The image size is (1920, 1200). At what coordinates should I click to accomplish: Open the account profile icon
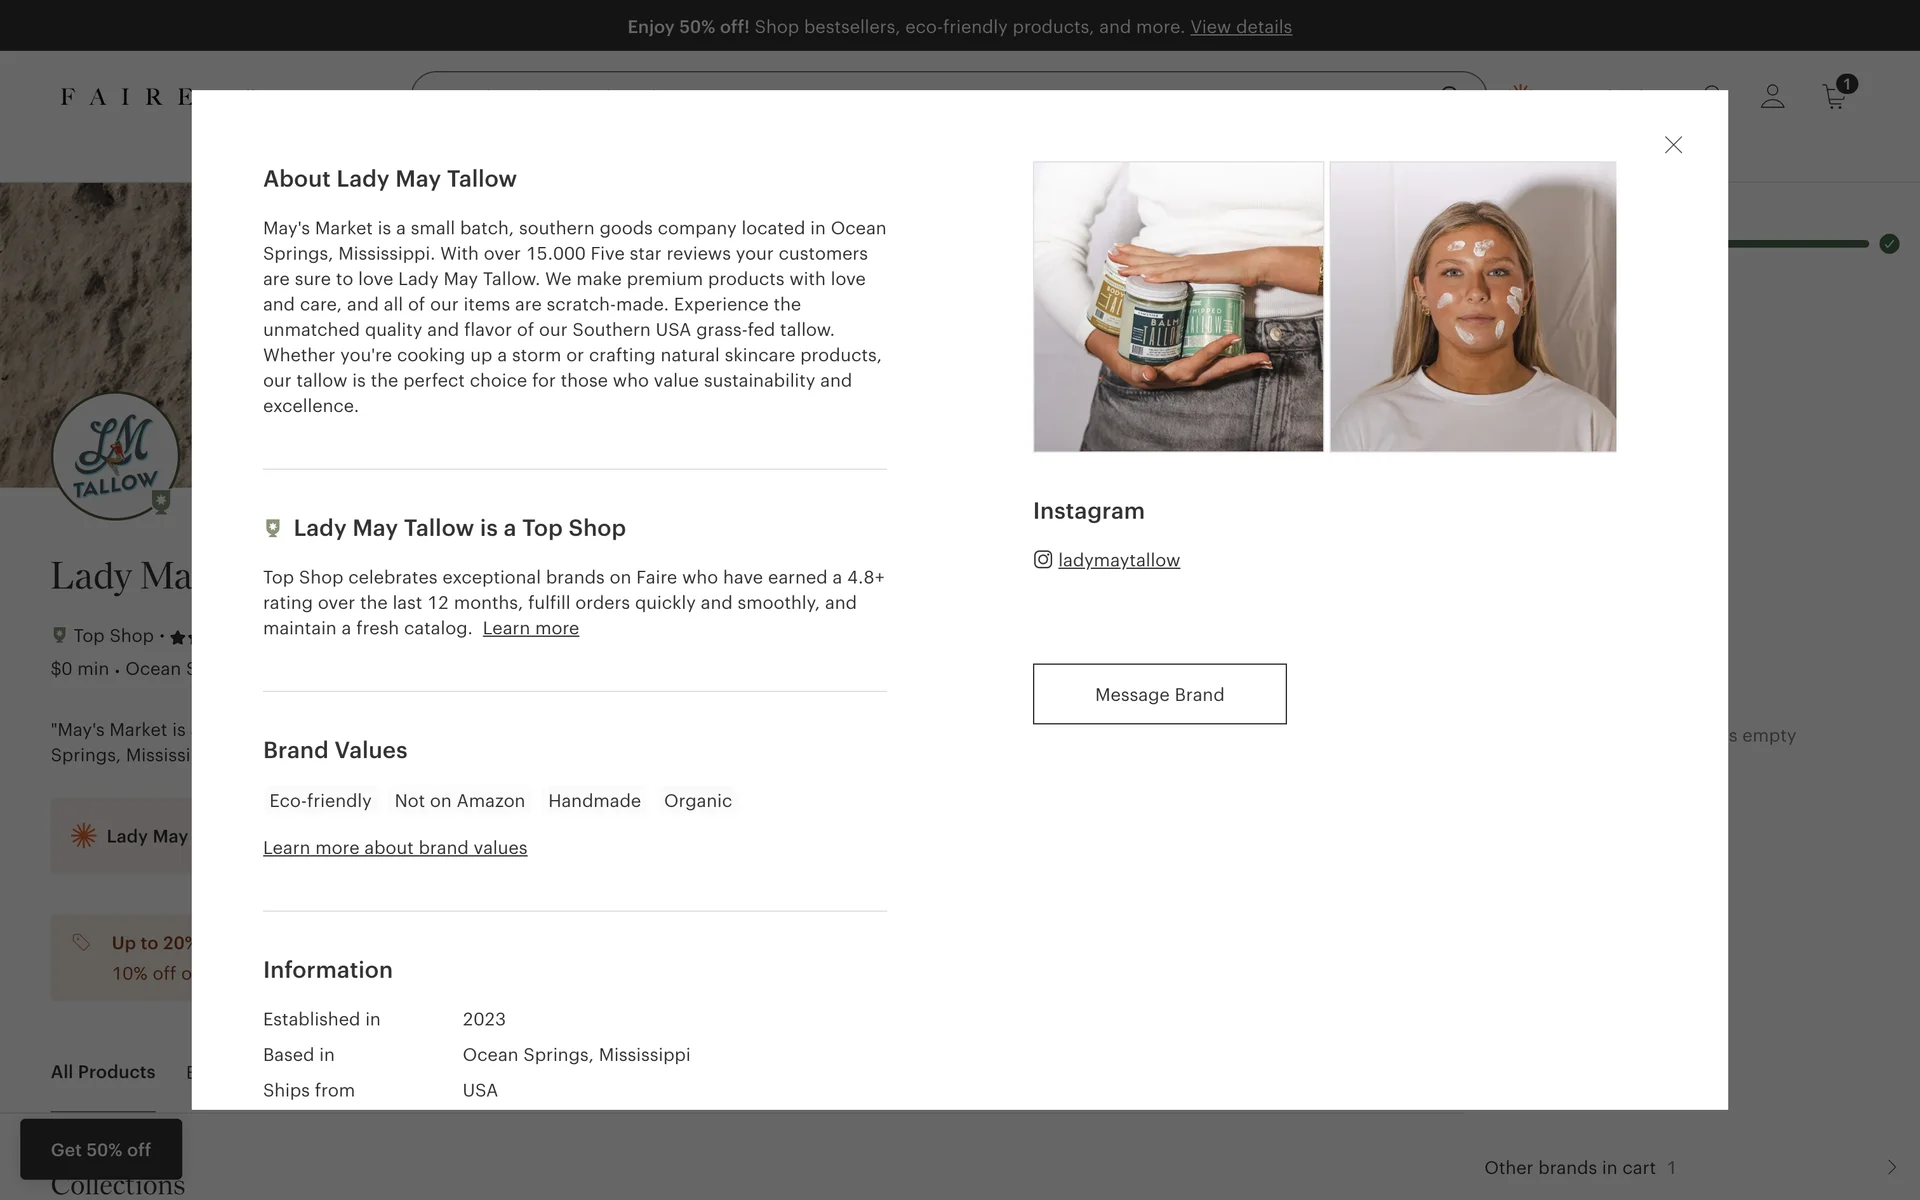coord(1772,96)
